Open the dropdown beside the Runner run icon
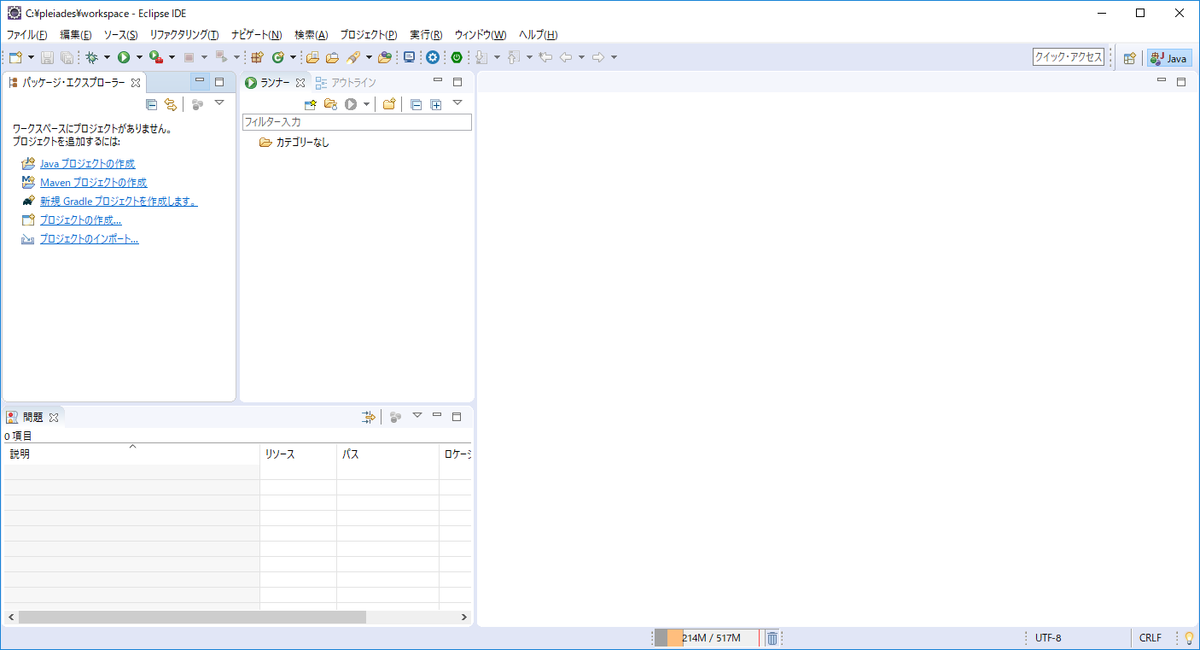This screenshot has height=650, width=1200. [x=367, y=104]
